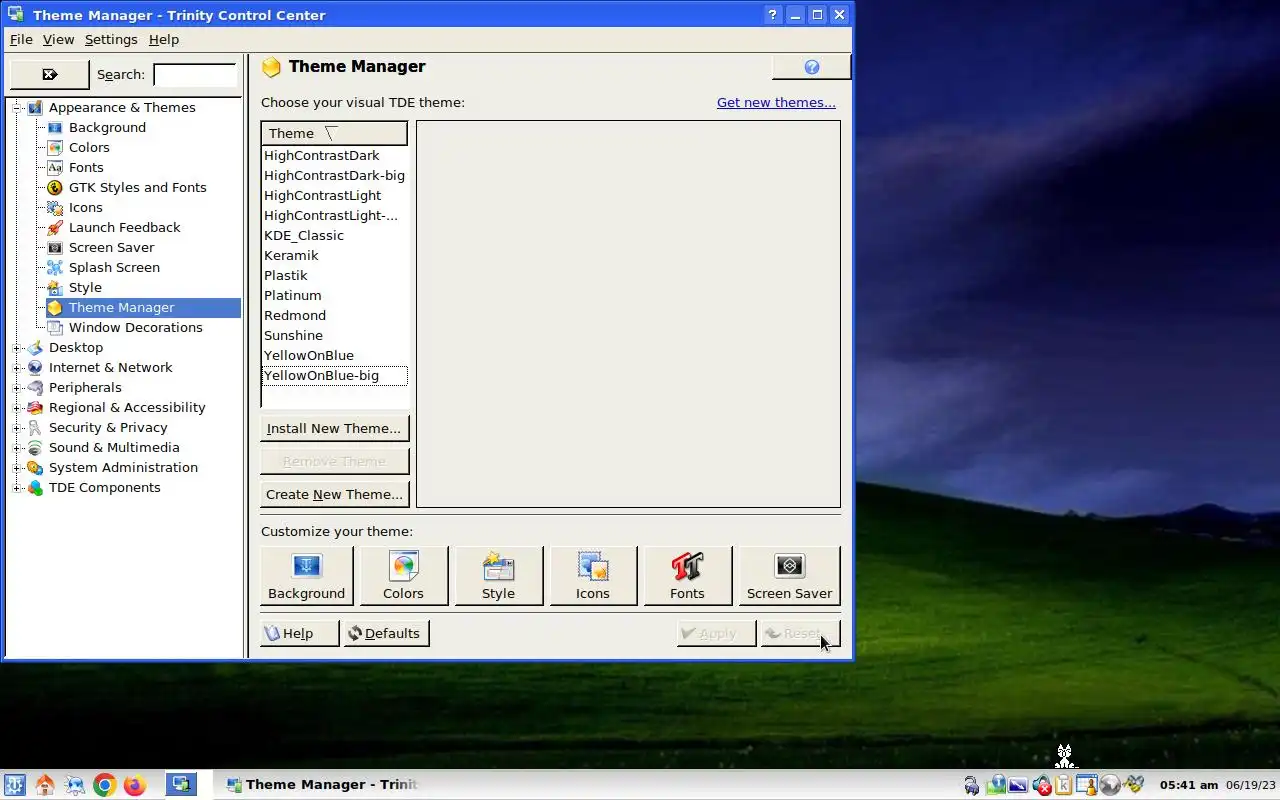This screenshot has width=1280, height=800.
Task: Select Theme Manager in the sidebar tree
Action: coord(121,307)
